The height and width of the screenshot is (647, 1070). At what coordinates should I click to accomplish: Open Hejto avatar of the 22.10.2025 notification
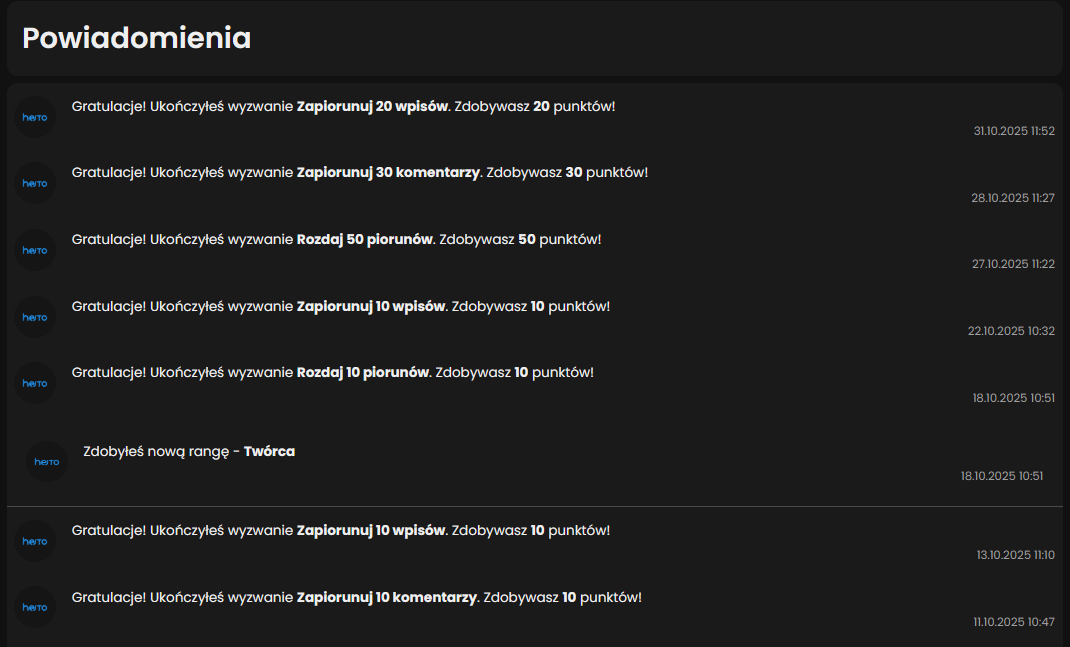click(35, 317)
